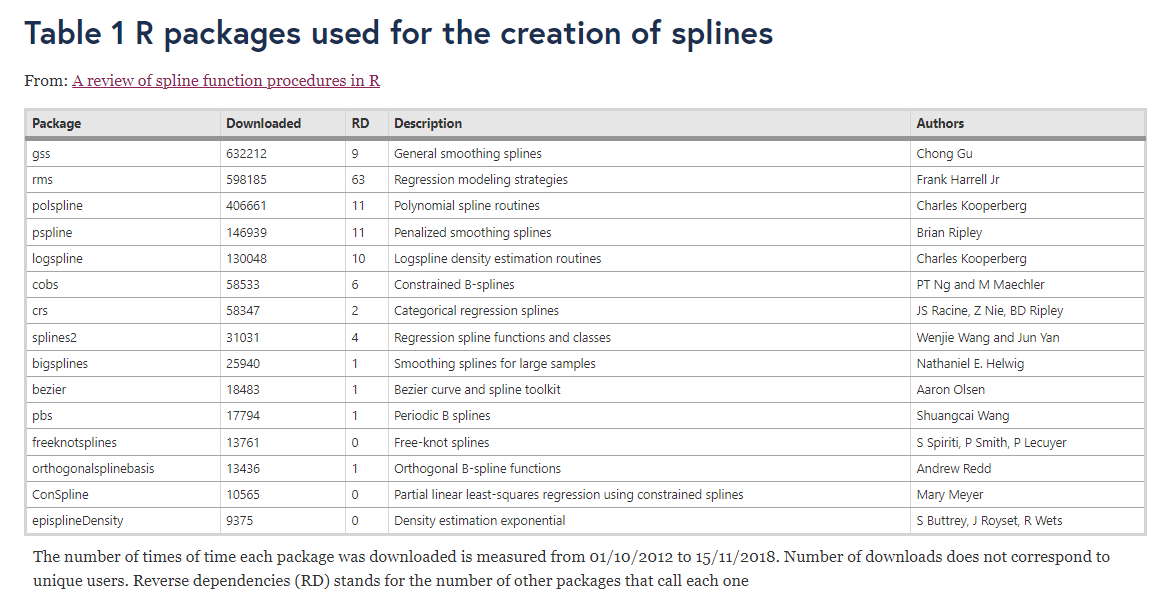The image size is (1158, 597).
Task: Click the pspline download count 146939
Action: (247, 232)
